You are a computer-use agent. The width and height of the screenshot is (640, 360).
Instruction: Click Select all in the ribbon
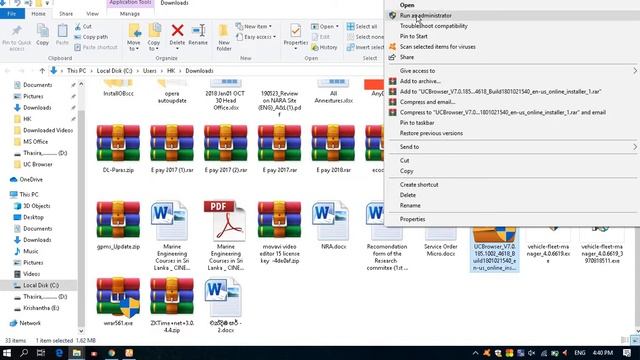(x=362, y=27)
